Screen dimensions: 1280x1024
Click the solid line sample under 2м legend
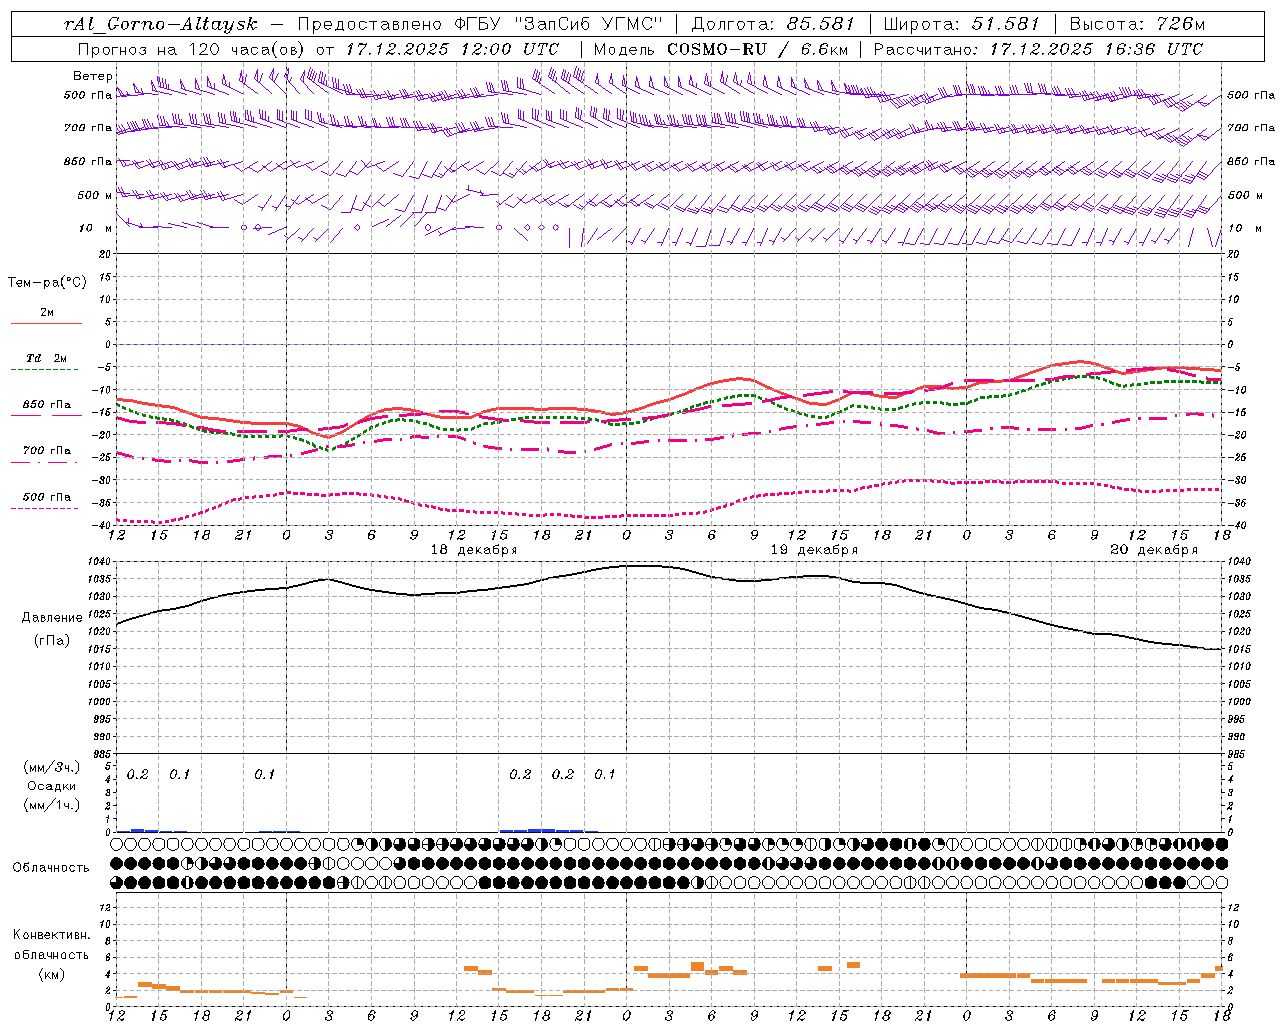[46, 323]
